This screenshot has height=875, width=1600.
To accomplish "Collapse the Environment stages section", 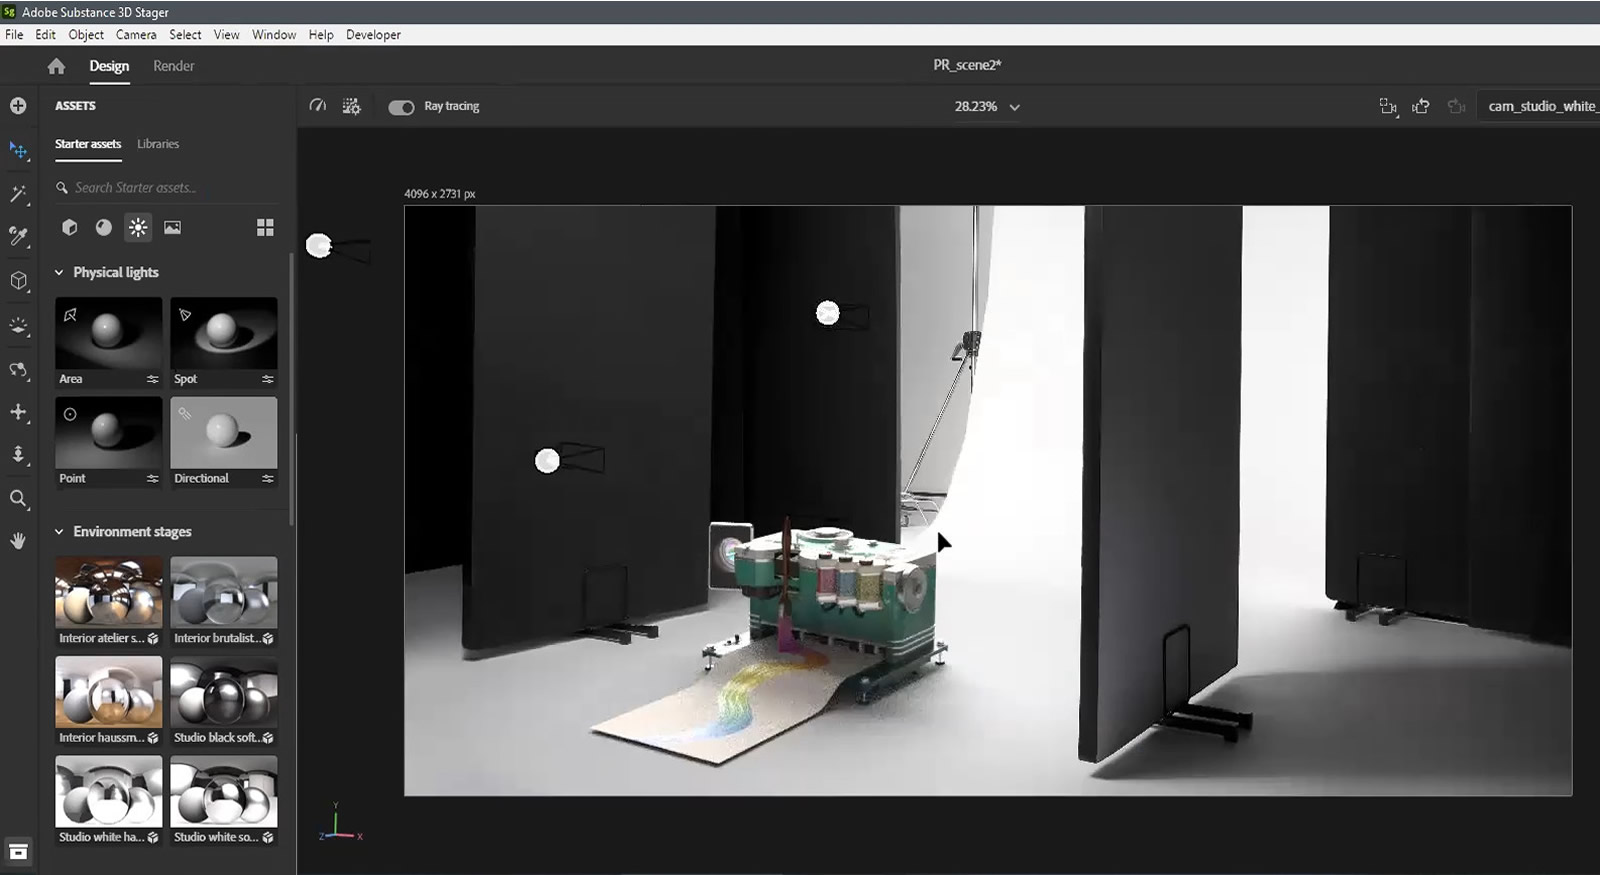I will pos(59,532).
